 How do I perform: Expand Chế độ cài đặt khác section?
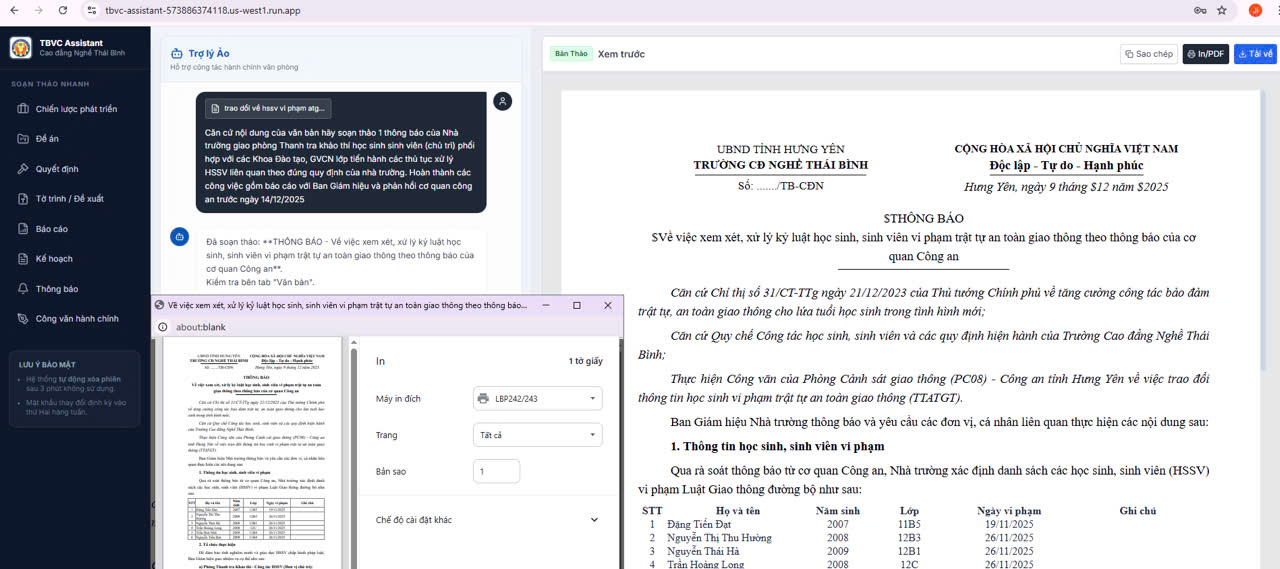(x=488, y=520)
